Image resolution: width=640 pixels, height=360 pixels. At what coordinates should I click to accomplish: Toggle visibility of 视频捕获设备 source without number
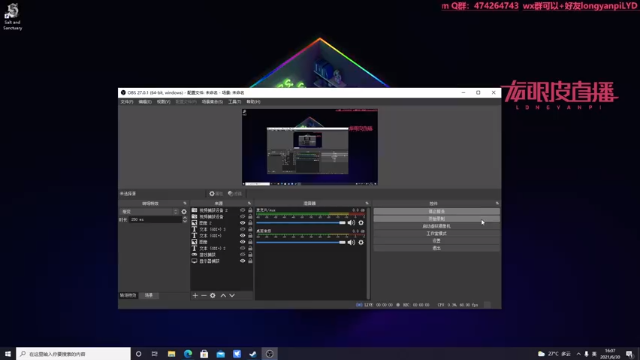pyautogui.click(x=242, y=217)
